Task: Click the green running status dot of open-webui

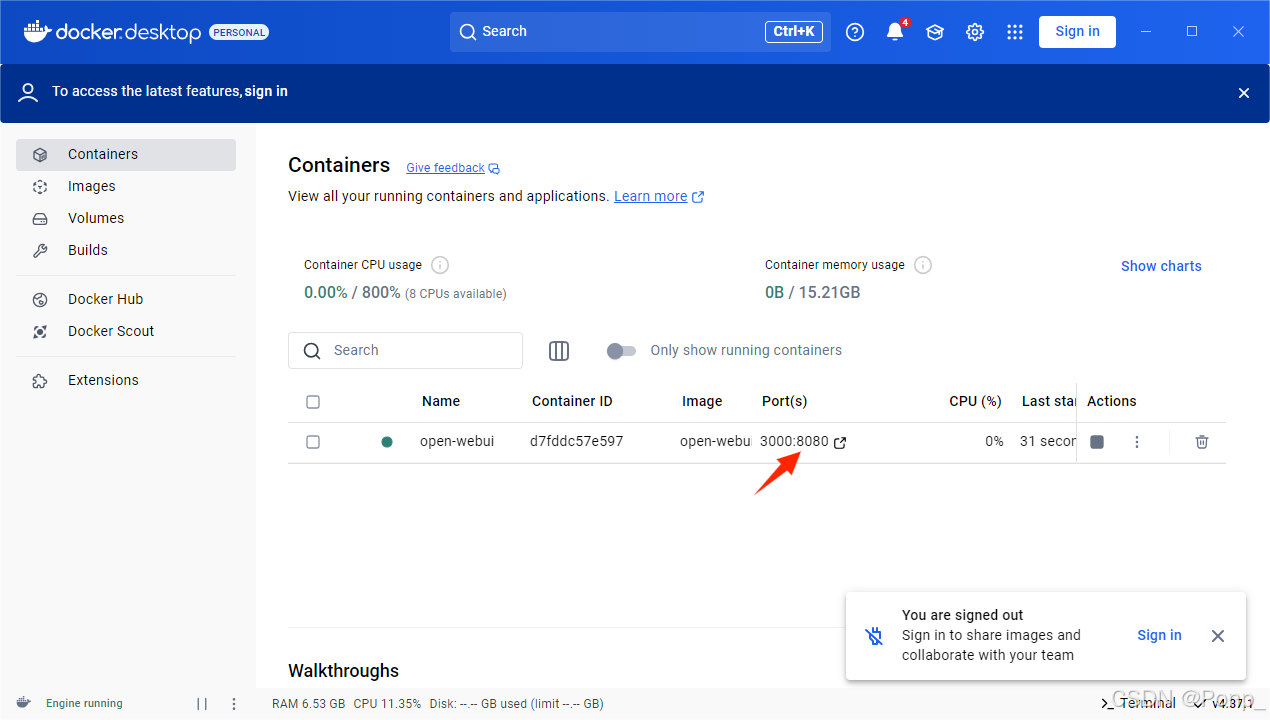Action: point(387,442)
